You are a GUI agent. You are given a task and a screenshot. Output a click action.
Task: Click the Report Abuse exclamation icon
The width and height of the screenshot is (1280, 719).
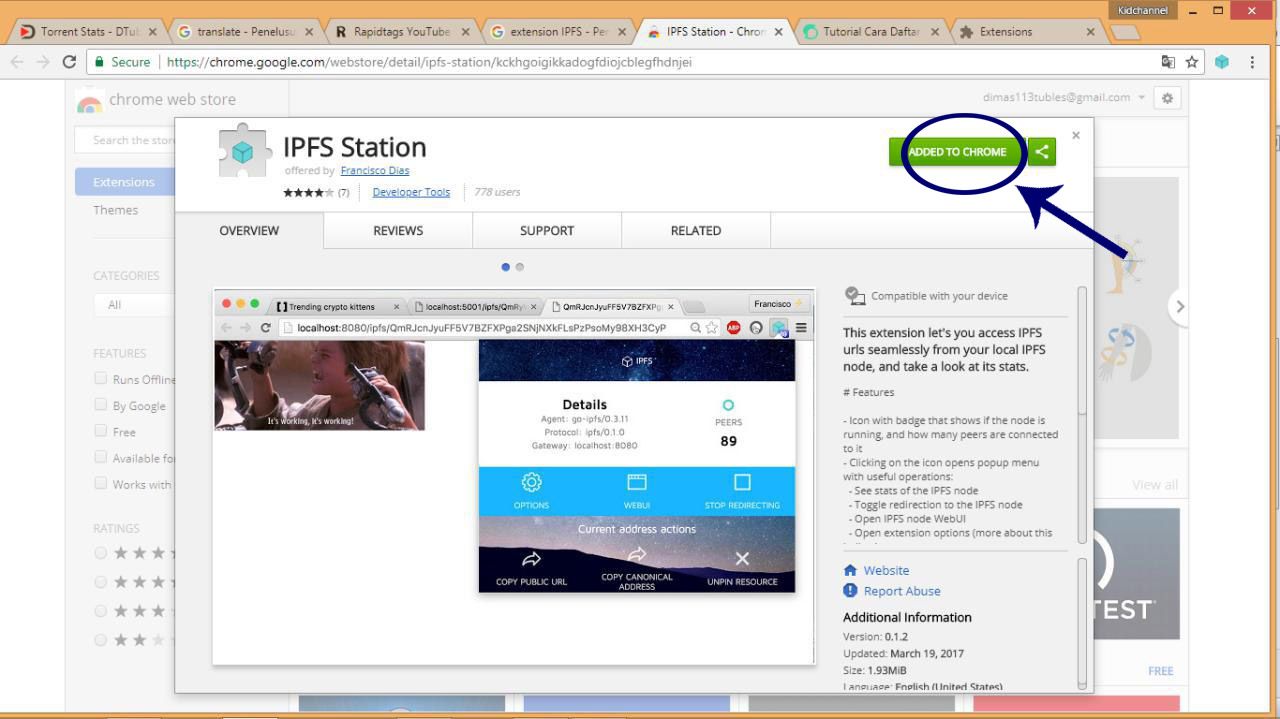851,591
